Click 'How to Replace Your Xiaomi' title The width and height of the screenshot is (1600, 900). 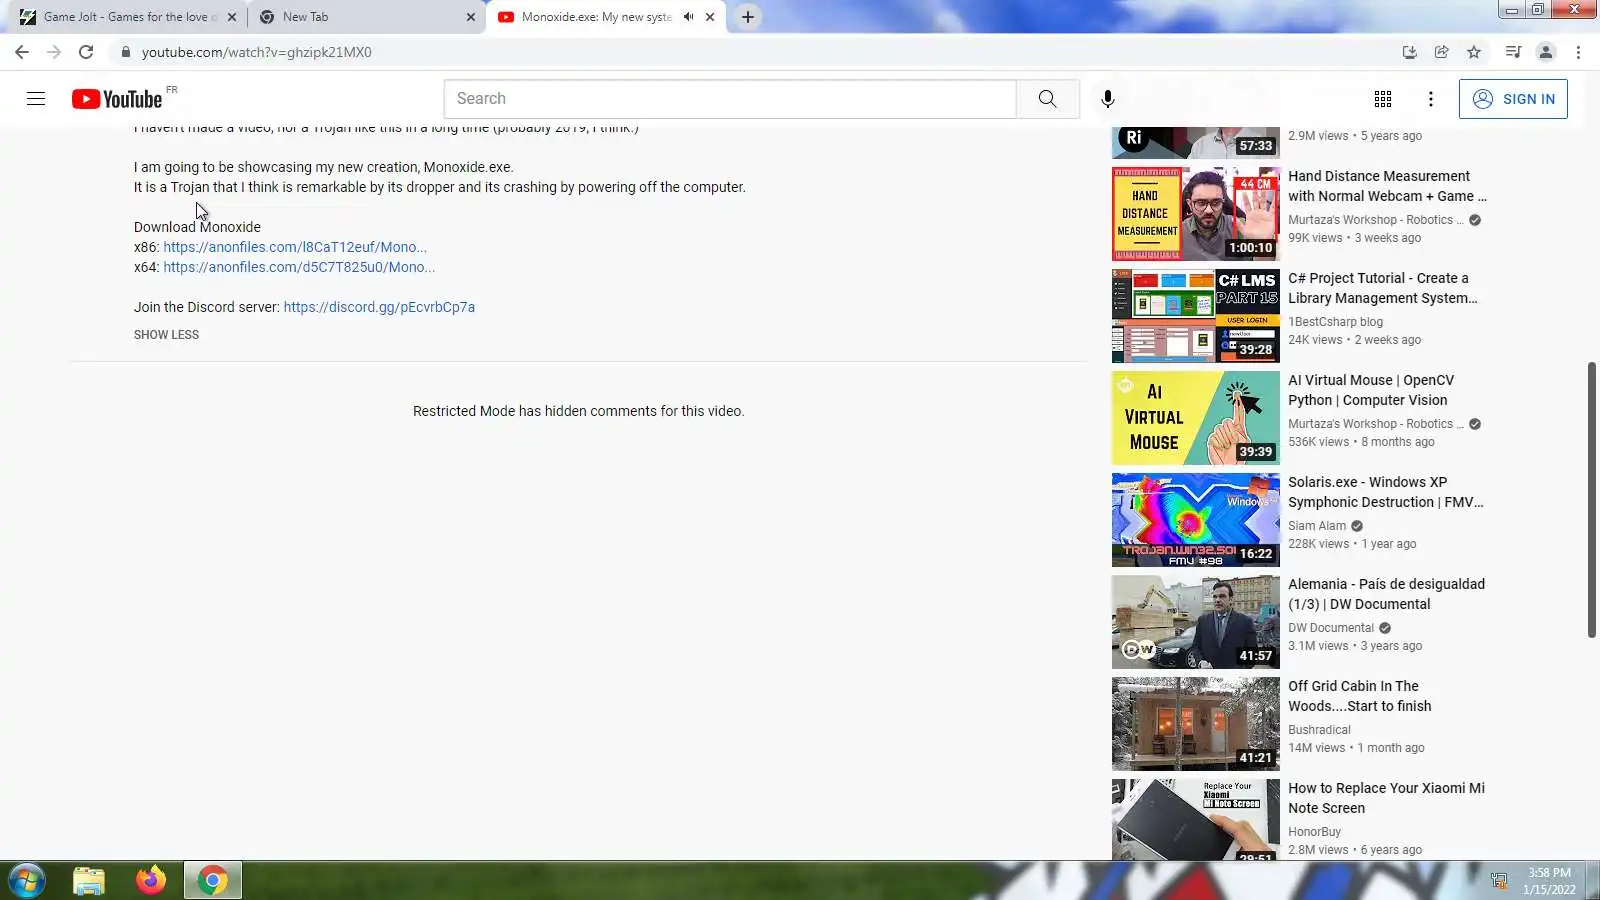(1386, 798)
